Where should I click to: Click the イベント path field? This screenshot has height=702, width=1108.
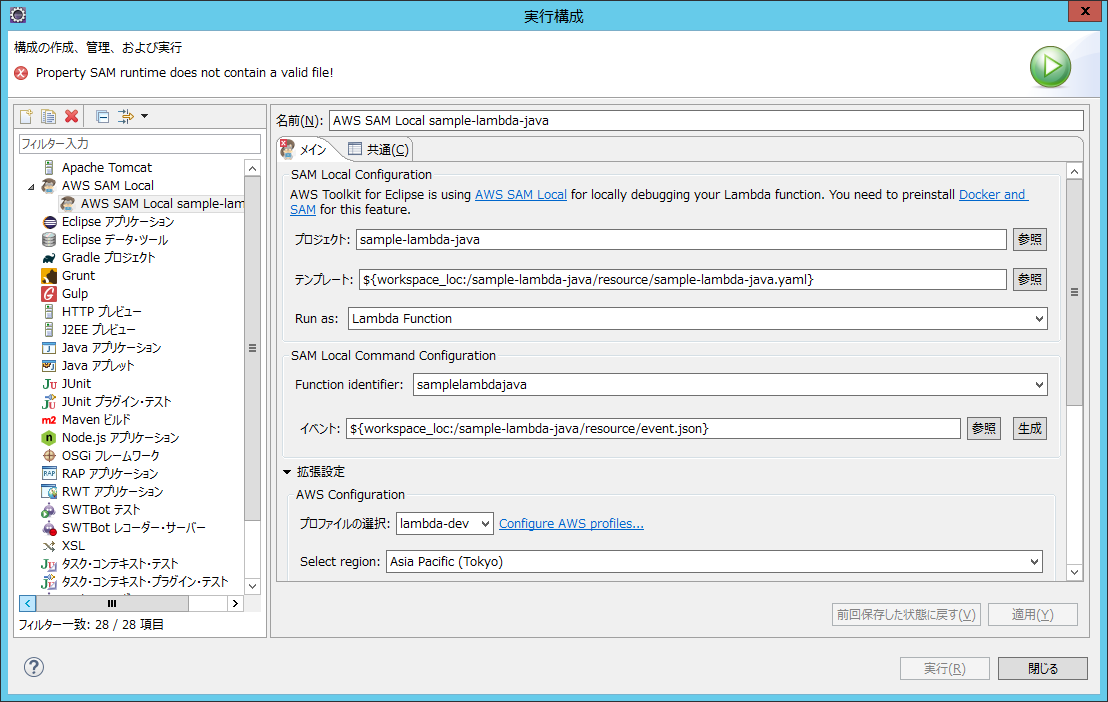[653, 428]
